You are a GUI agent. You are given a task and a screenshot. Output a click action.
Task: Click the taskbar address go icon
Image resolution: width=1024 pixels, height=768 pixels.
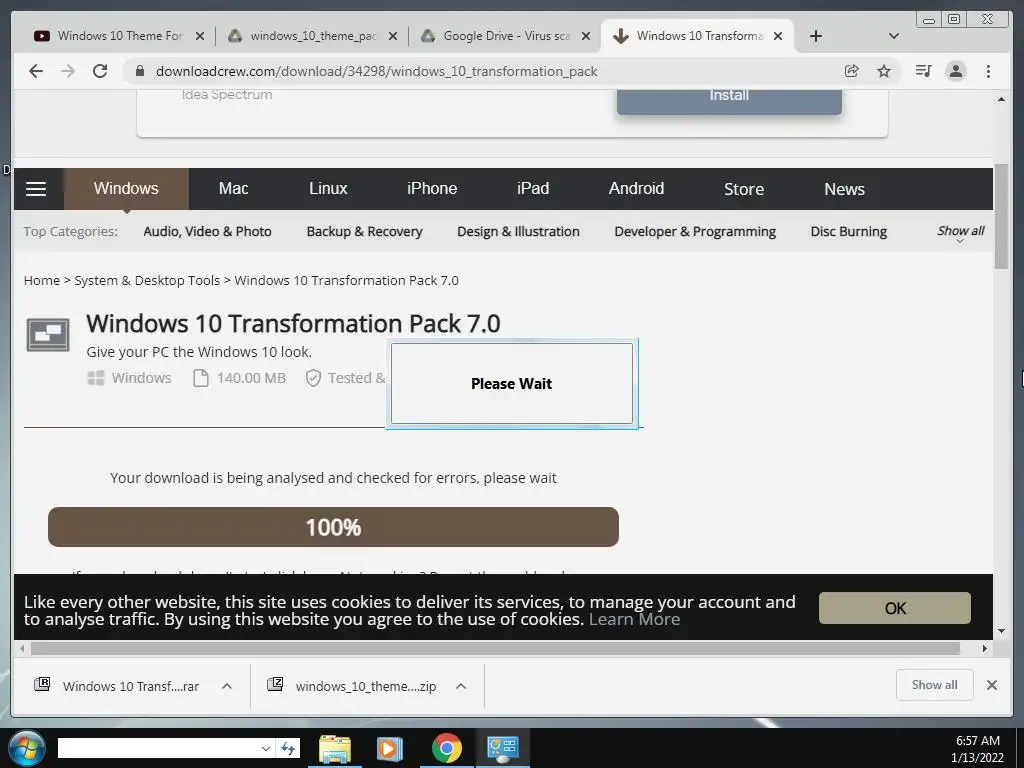[x=288, y=748]
